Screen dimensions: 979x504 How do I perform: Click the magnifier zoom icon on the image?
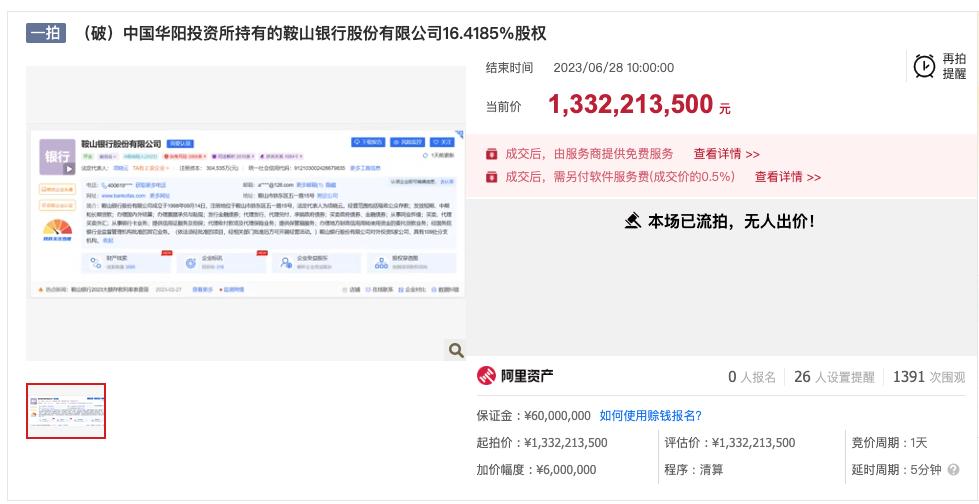[456, 350]
